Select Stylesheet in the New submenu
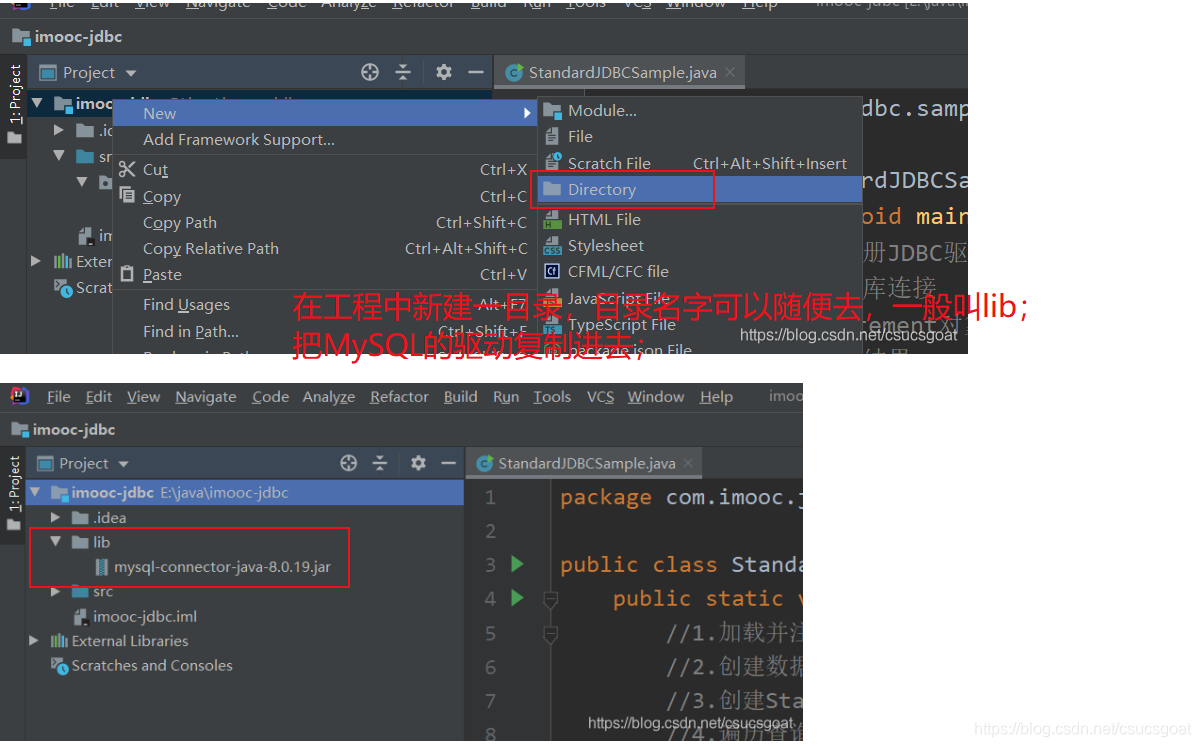This screenshot has height=747, width=1201. point(606,245)
